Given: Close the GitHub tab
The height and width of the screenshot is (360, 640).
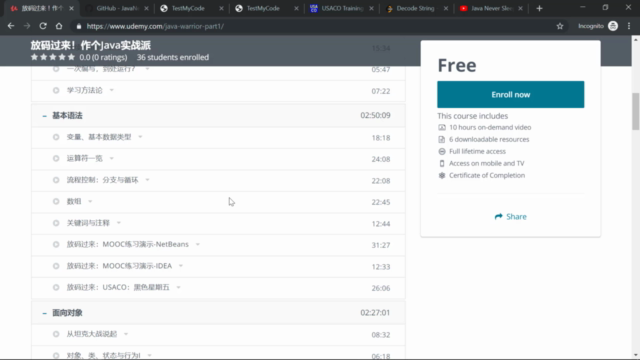Looking at the screenshot, I should coord(147,8).
